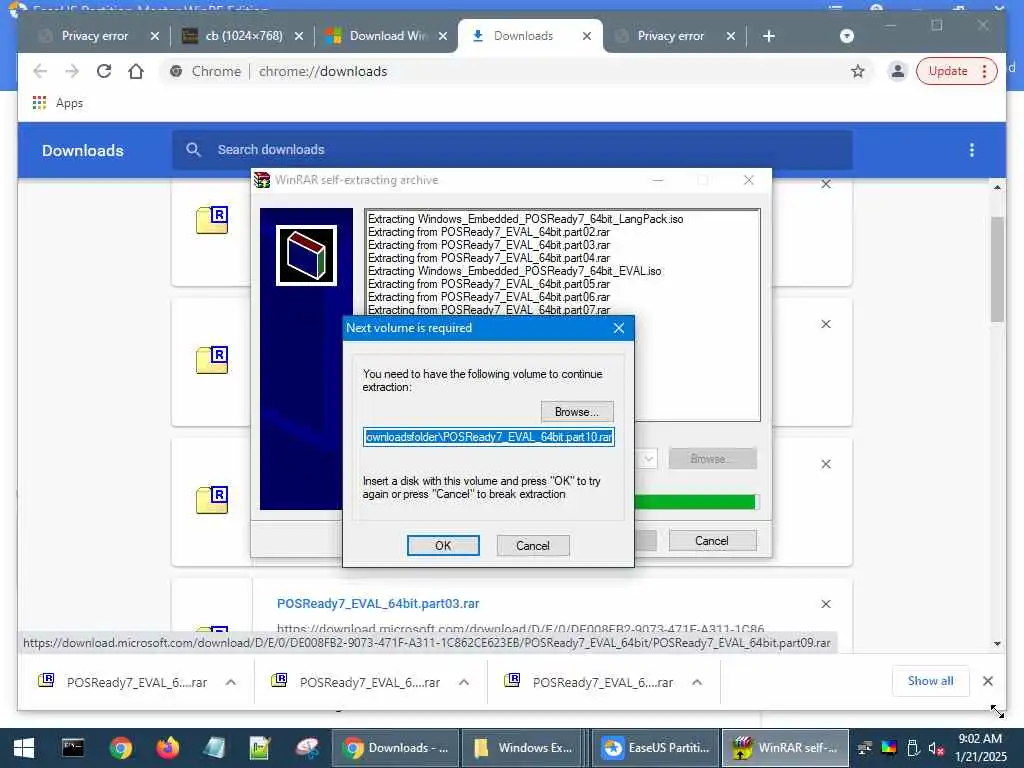Image resolution: width=1024 pixels, height=768 pixels.
Task: Close the cb (1024×768) tab
Action: 298,36
